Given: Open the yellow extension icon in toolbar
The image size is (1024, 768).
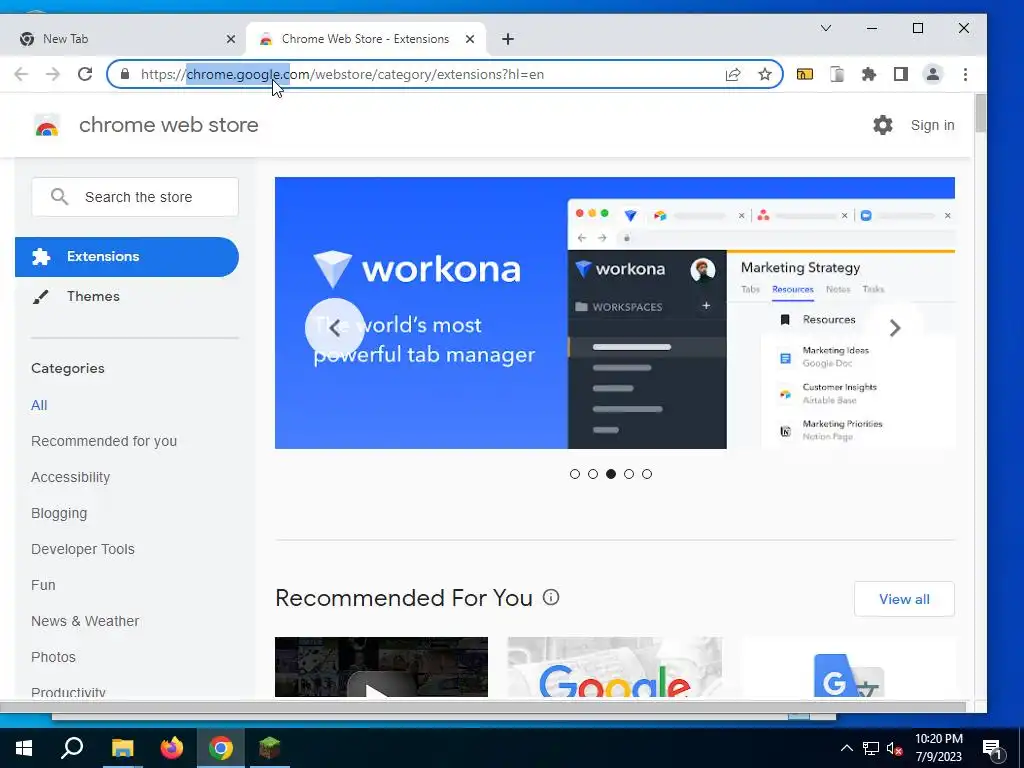Looking at the screenshot, I should [805, 74].
